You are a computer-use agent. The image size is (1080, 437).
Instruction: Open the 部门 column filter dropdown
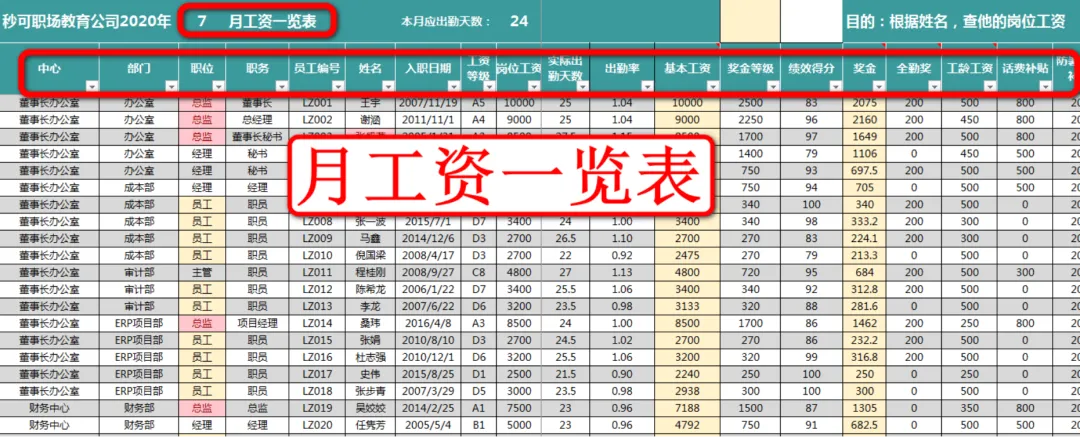(172, 86)
